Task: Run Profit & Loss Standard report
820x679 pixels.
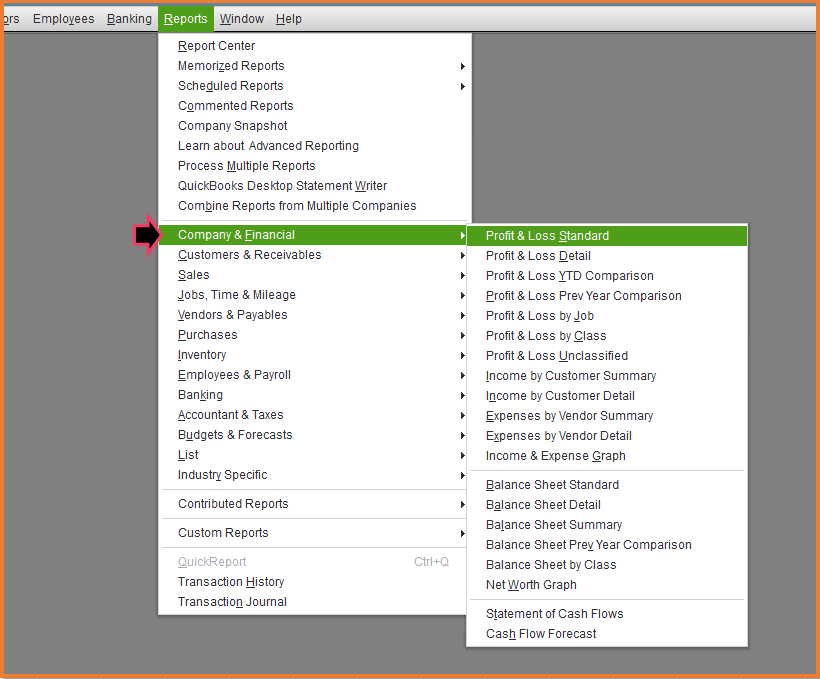Action: [607, 236]
